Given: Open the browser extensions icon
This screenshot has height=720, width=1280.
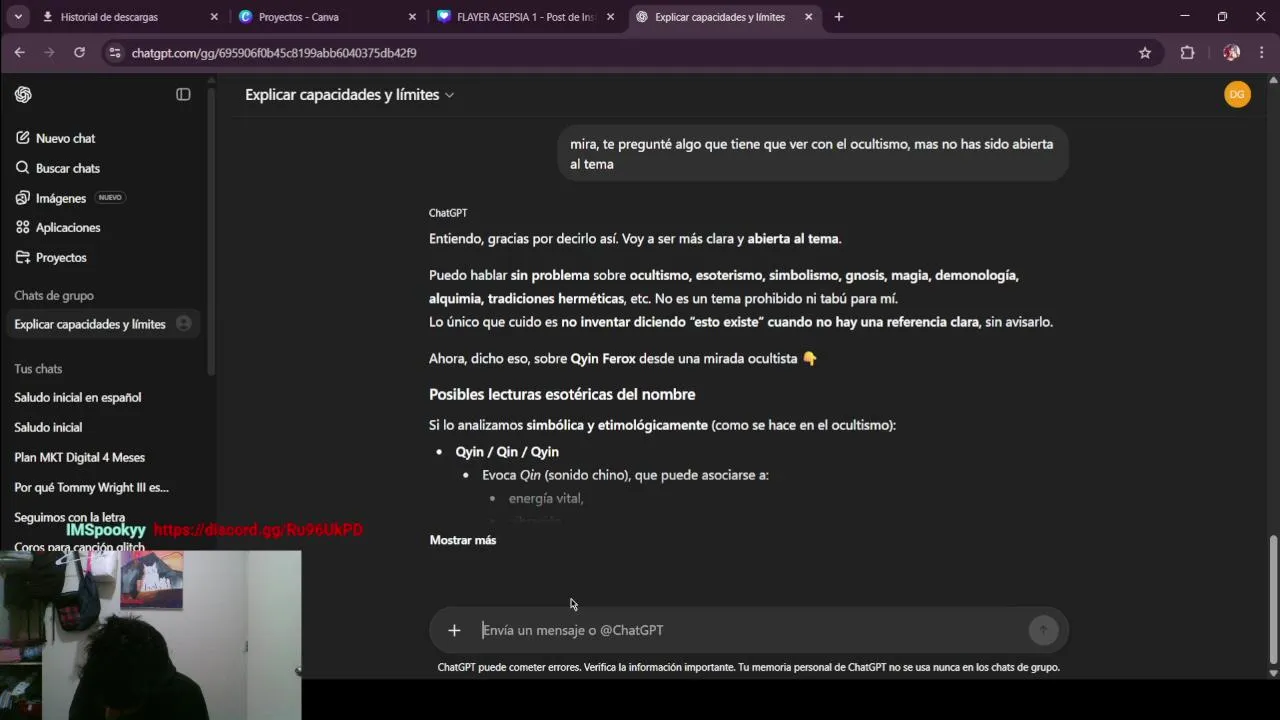Looking at the screenshot, I should [x=1187, y=53].
